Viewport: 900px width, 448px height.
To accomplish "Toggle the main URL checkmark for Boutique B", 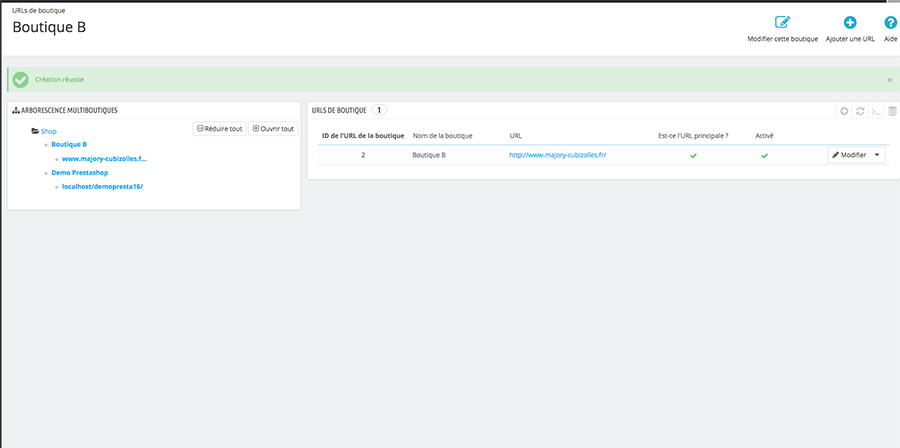I will pos(691,156).
